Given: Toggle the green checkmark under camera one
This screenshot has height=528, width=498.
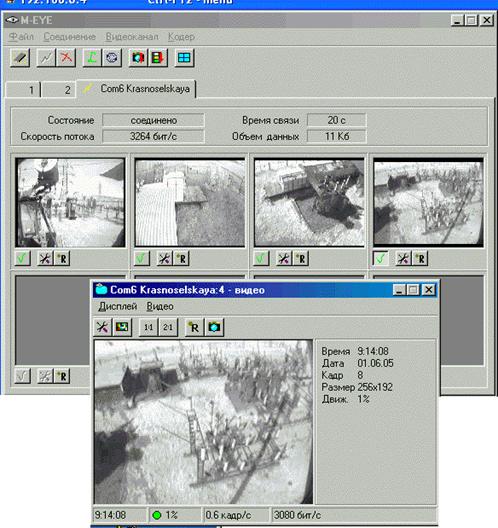Looking at the screenshot, I should click(23, 259).
